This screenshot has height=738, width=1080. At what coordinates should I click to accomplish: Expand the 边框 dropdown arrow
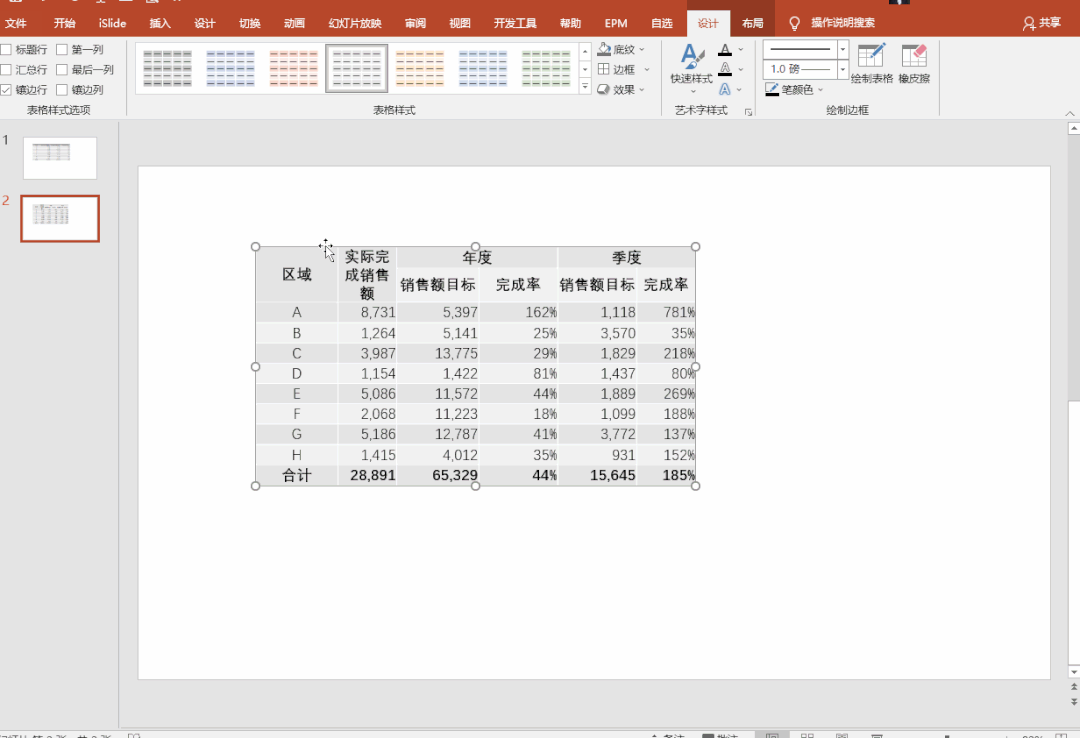click(646, 70)
